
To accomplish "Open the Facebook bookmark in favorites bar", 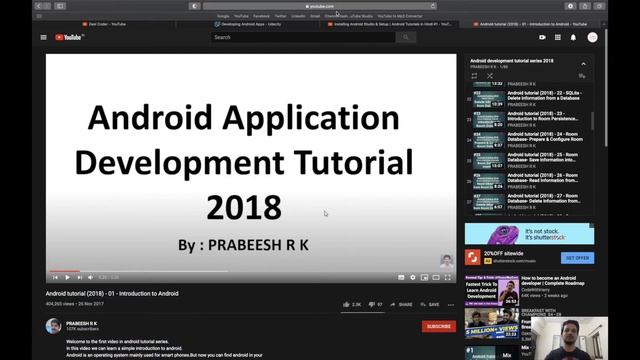I will click(261, 16).
